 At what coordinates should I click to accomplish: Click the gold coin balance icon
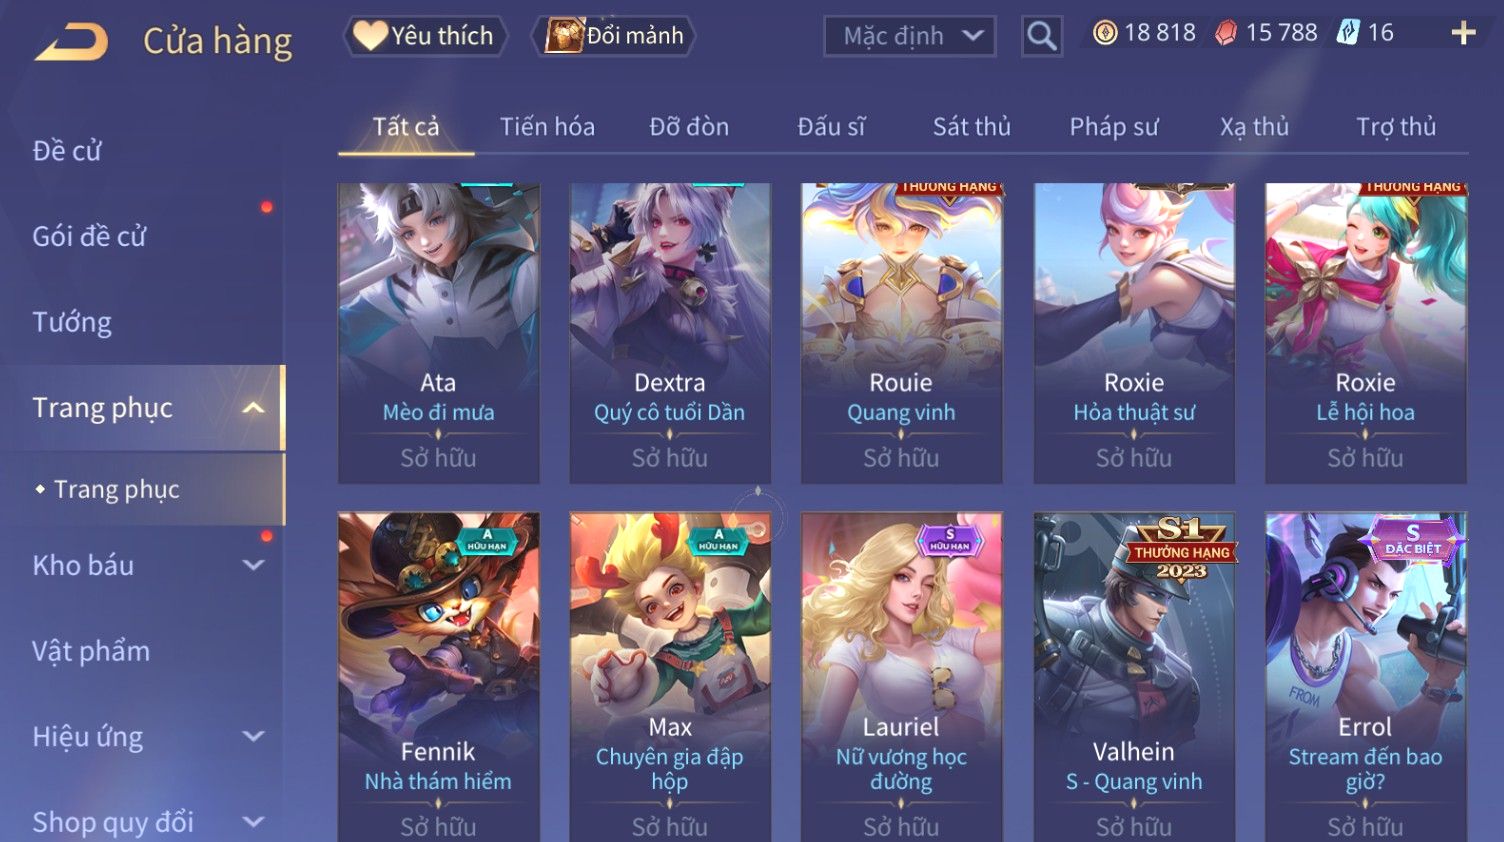[x=1105, y=33]
